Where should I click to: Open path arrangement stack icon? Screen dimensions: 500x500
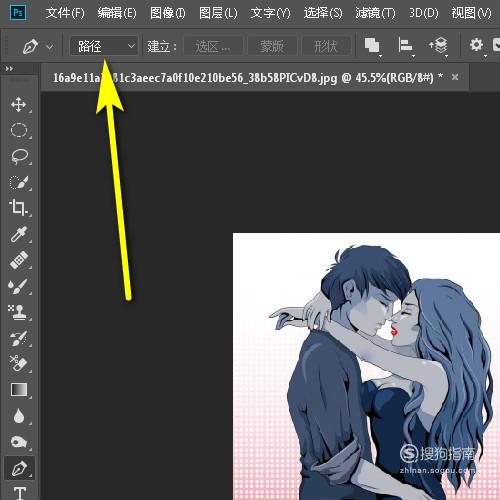tap(438, 45)
